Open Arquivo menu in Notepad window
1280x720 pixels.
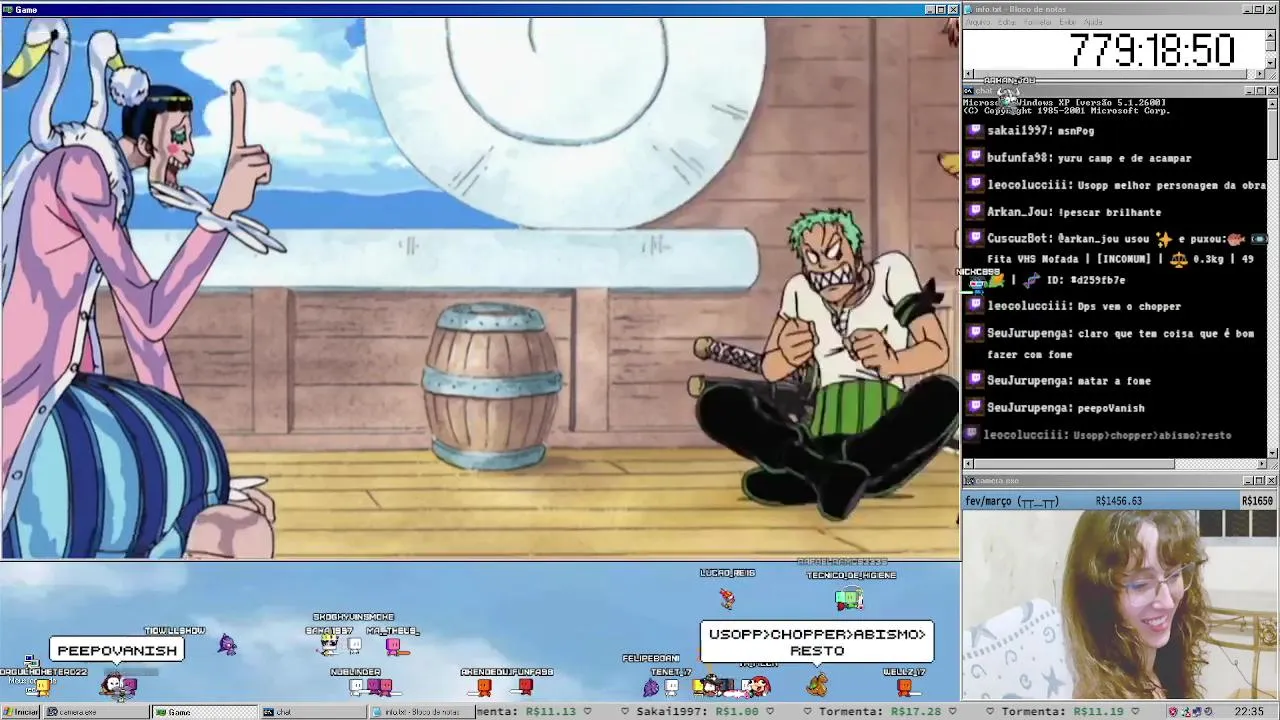tap(977, 22)
